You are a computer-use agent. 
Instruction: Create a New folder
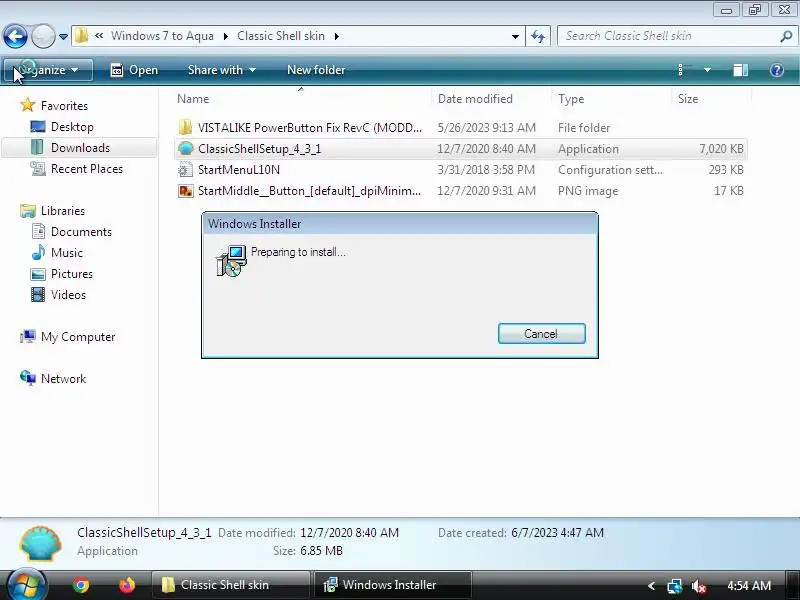316,70
